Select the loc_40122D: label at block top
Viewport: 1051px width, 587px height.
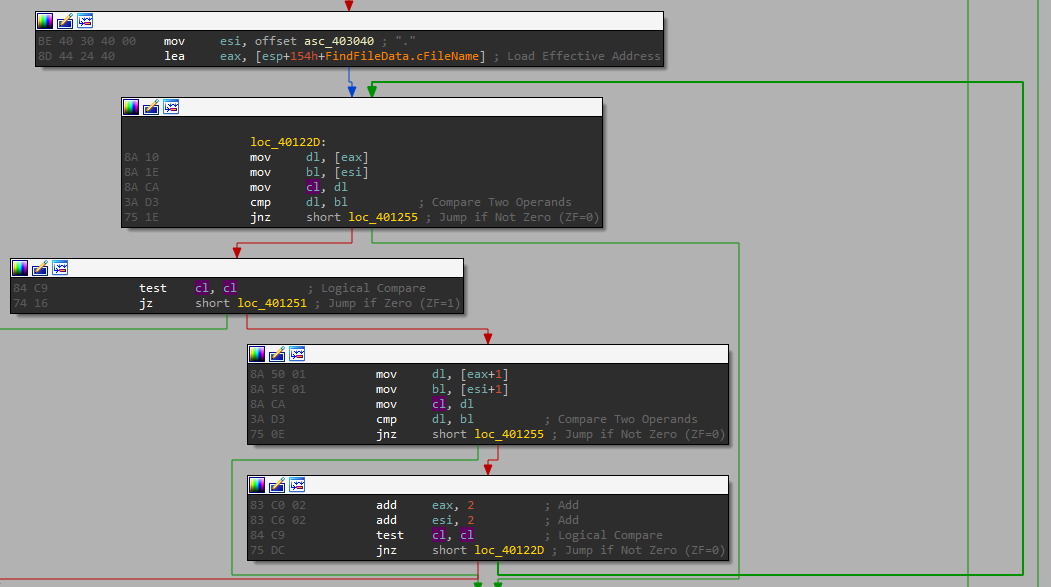click(x=288, y=143)
